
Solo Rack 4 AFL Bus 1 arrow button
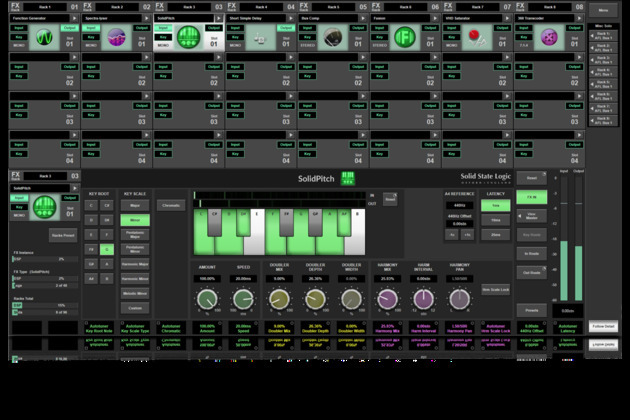pyautogui.click(x=603, y=72)
